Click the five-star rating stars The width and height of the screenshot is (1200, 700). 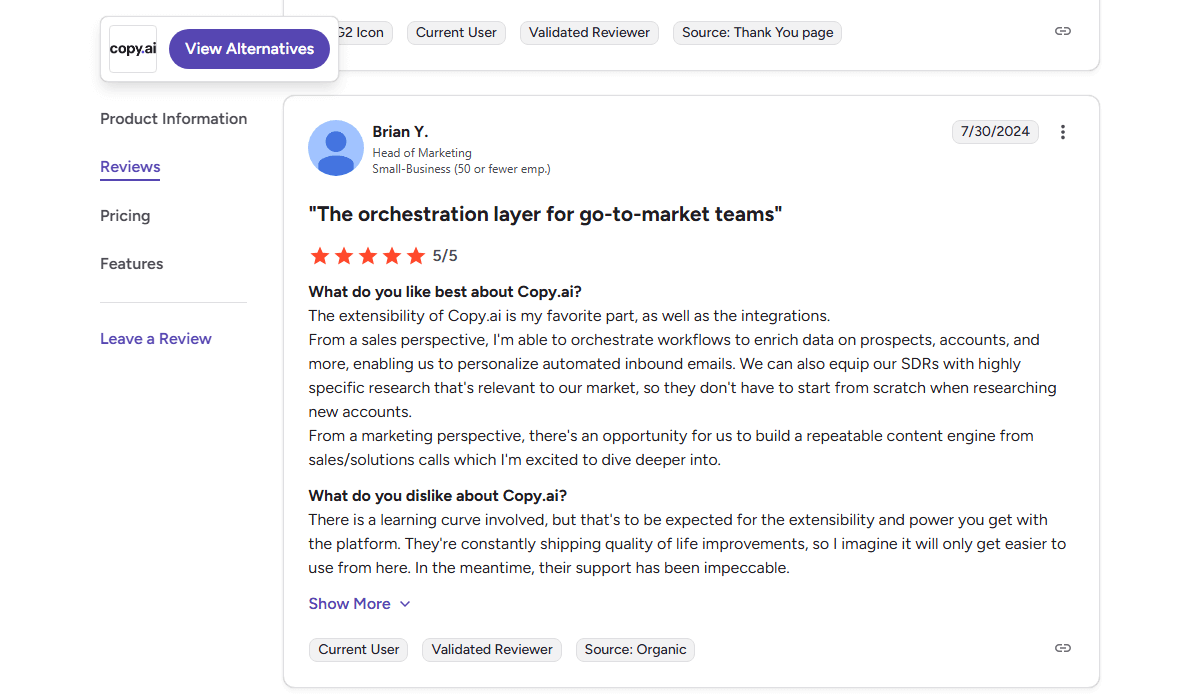[x=368, y=256]
